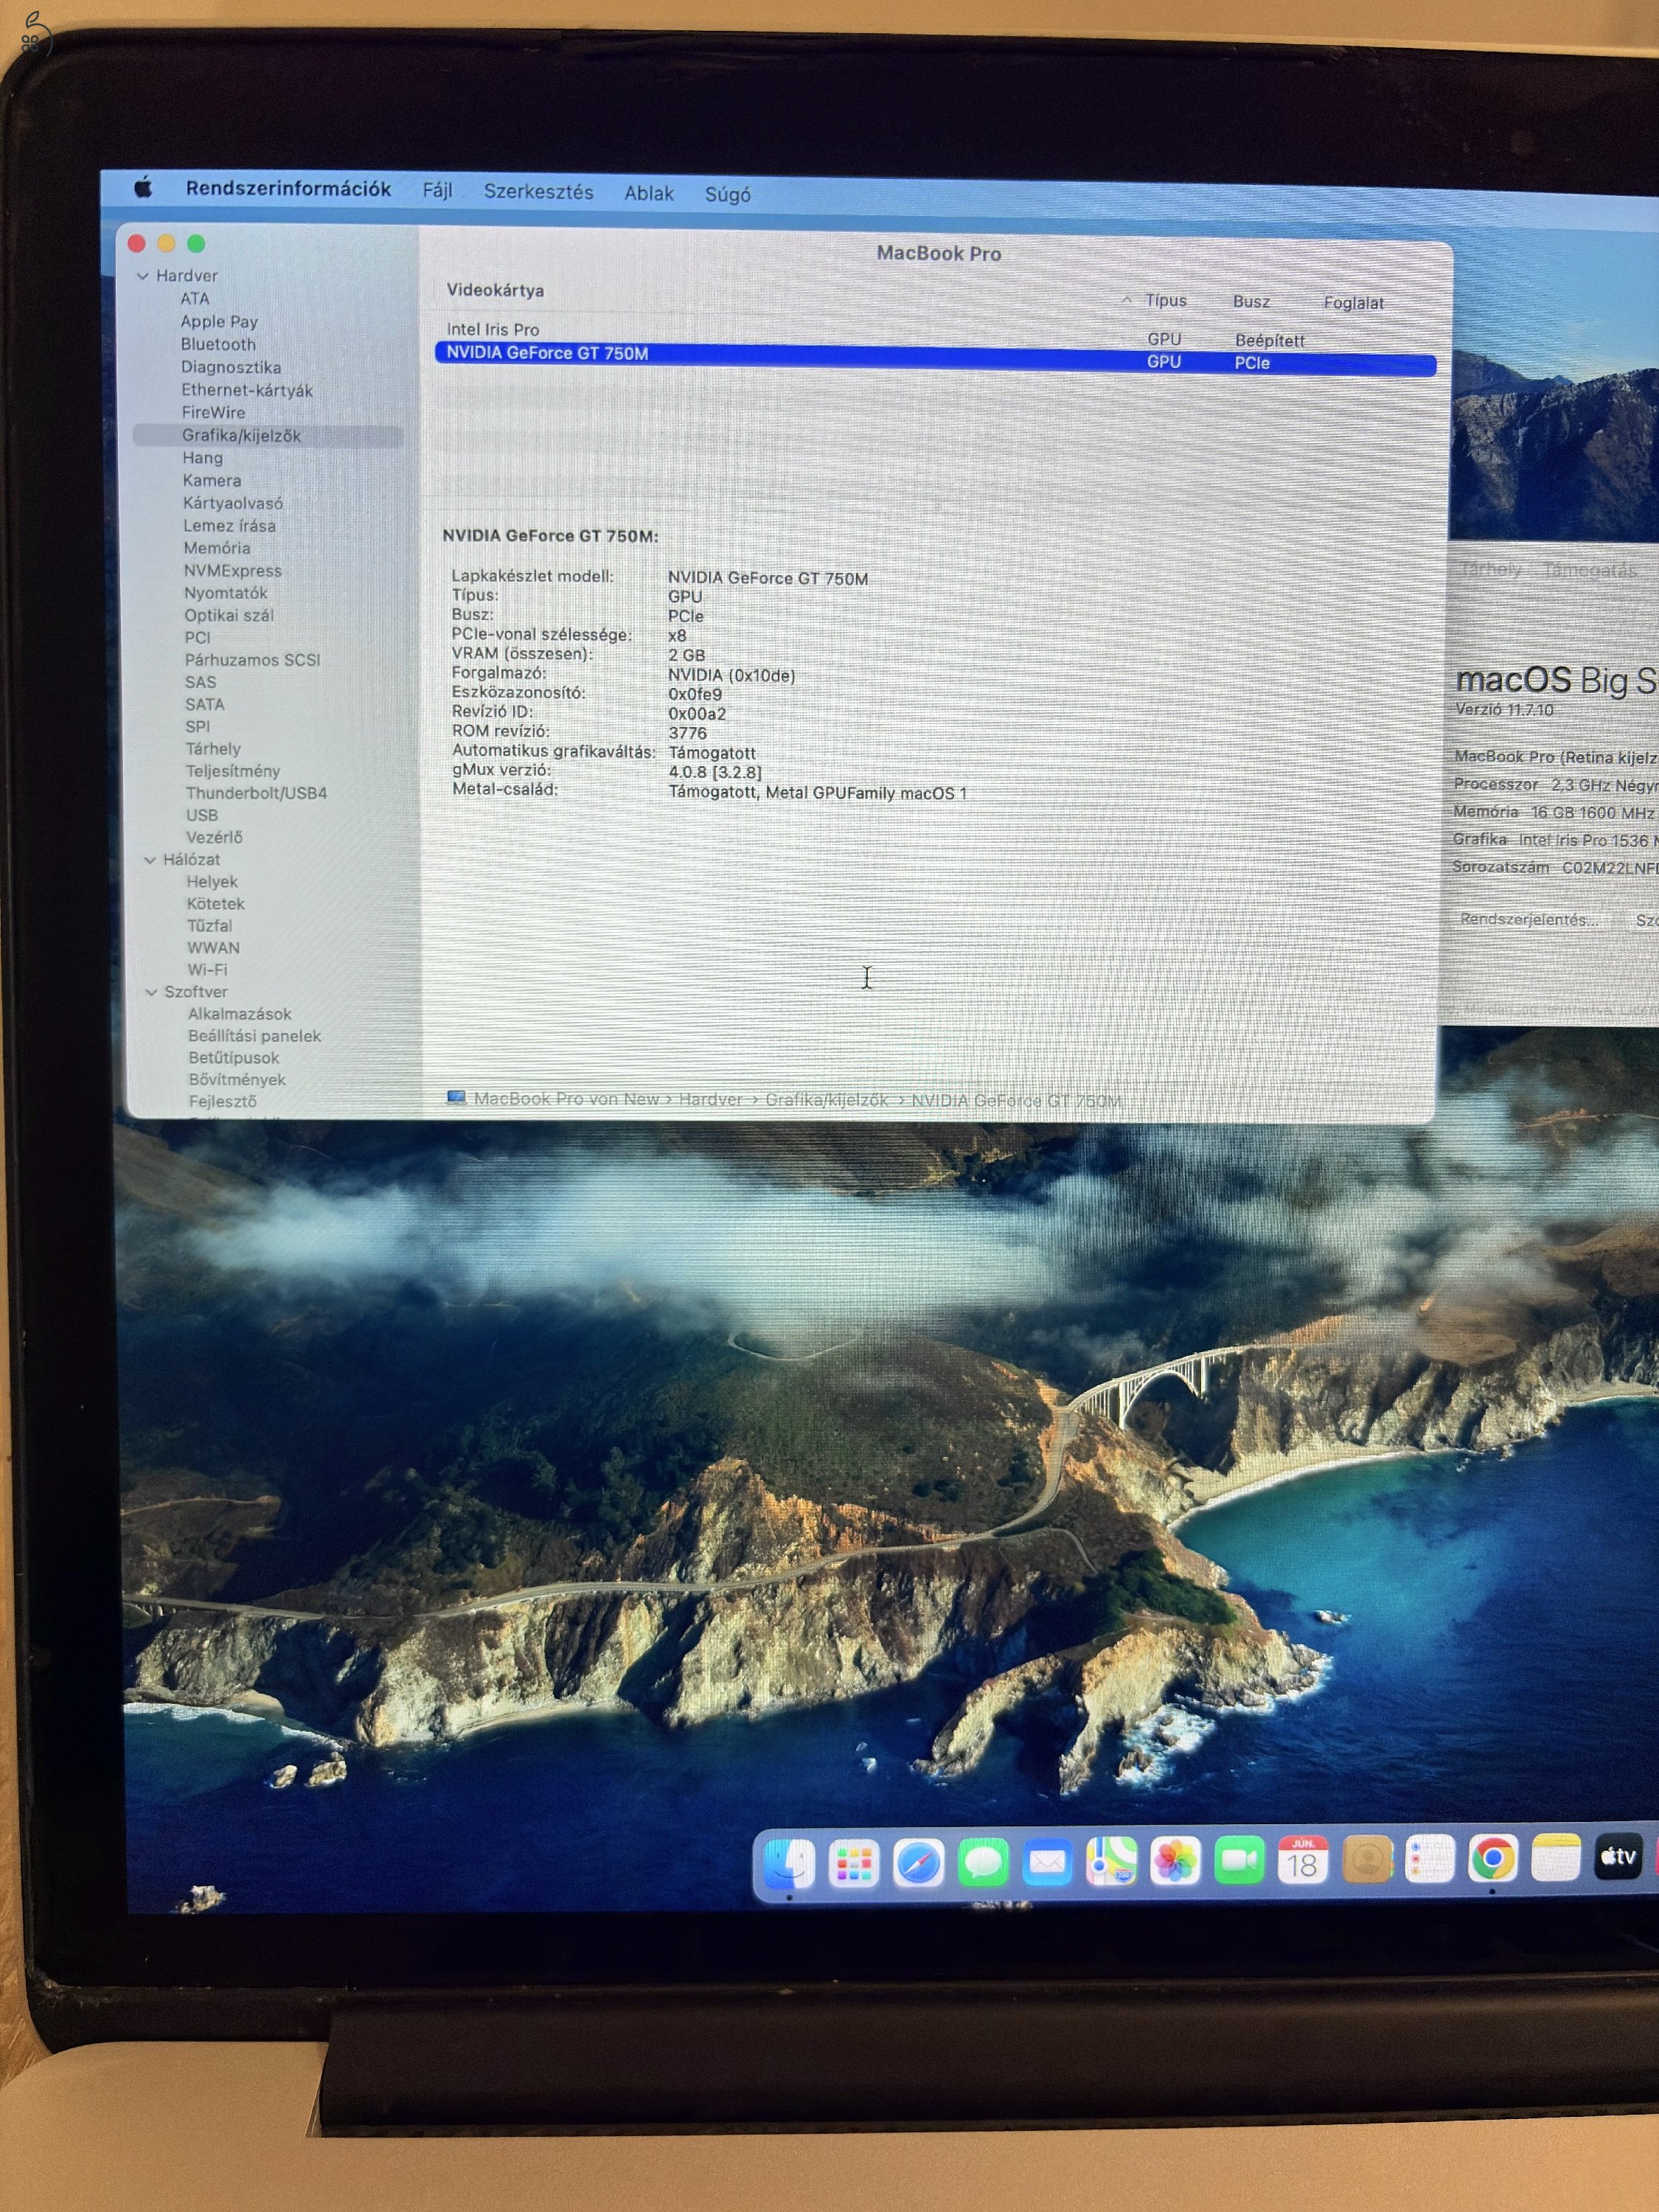
Task: Open Google Chrome from the Dock
Action: coord(1492,1858)
